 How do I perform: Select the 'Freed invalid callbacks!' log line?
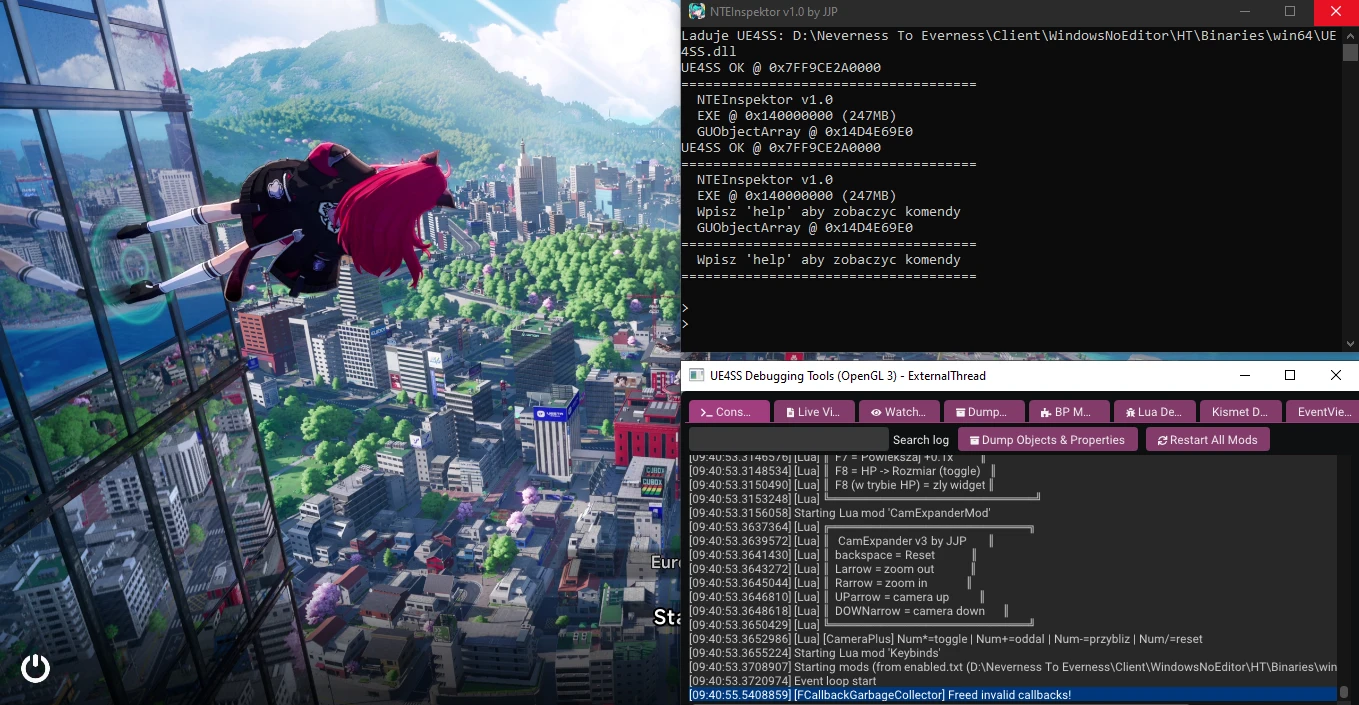[1012, 695]
